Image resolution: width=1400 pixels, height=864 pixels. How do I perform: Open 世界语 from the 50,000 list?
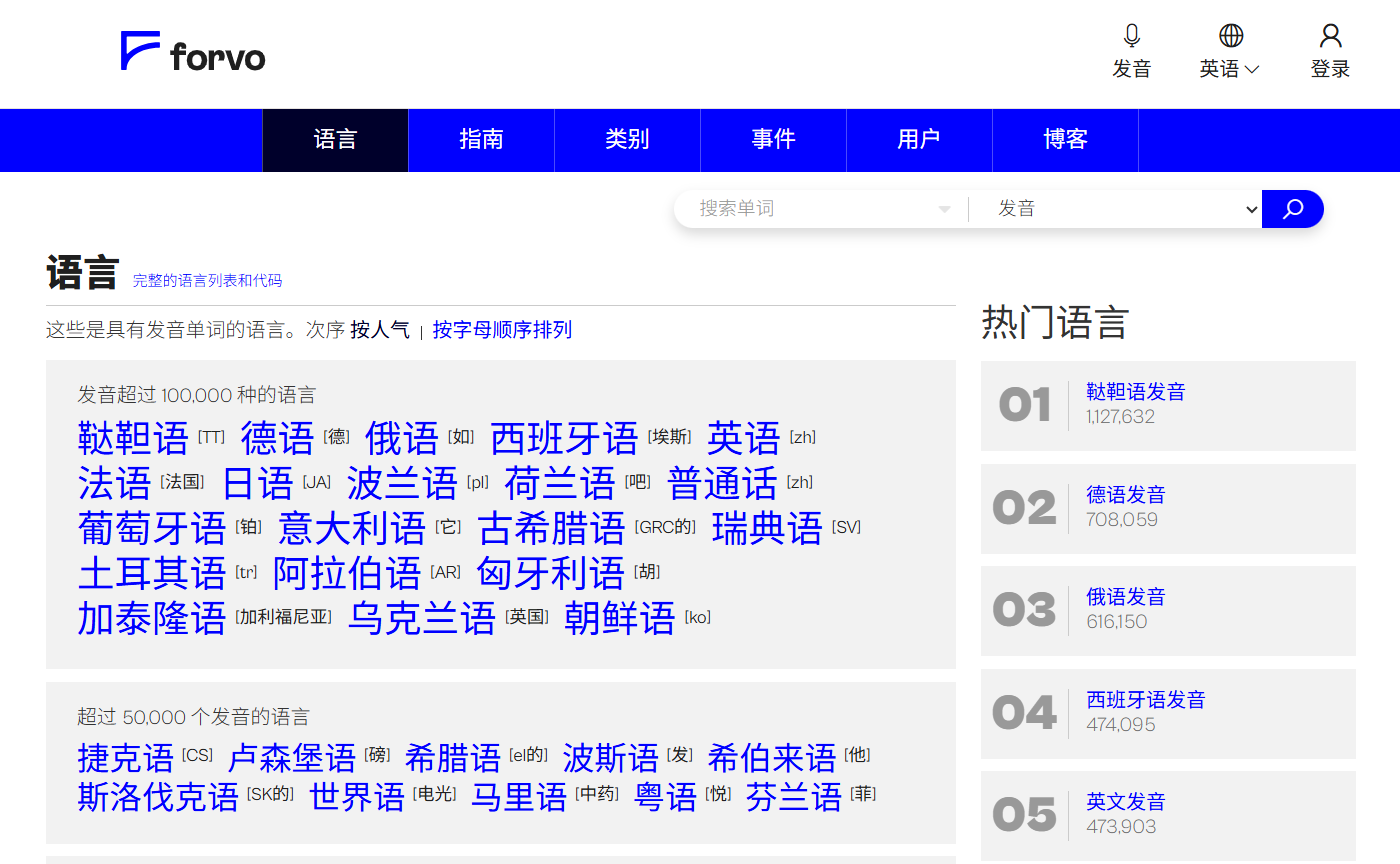pos(357,797)
